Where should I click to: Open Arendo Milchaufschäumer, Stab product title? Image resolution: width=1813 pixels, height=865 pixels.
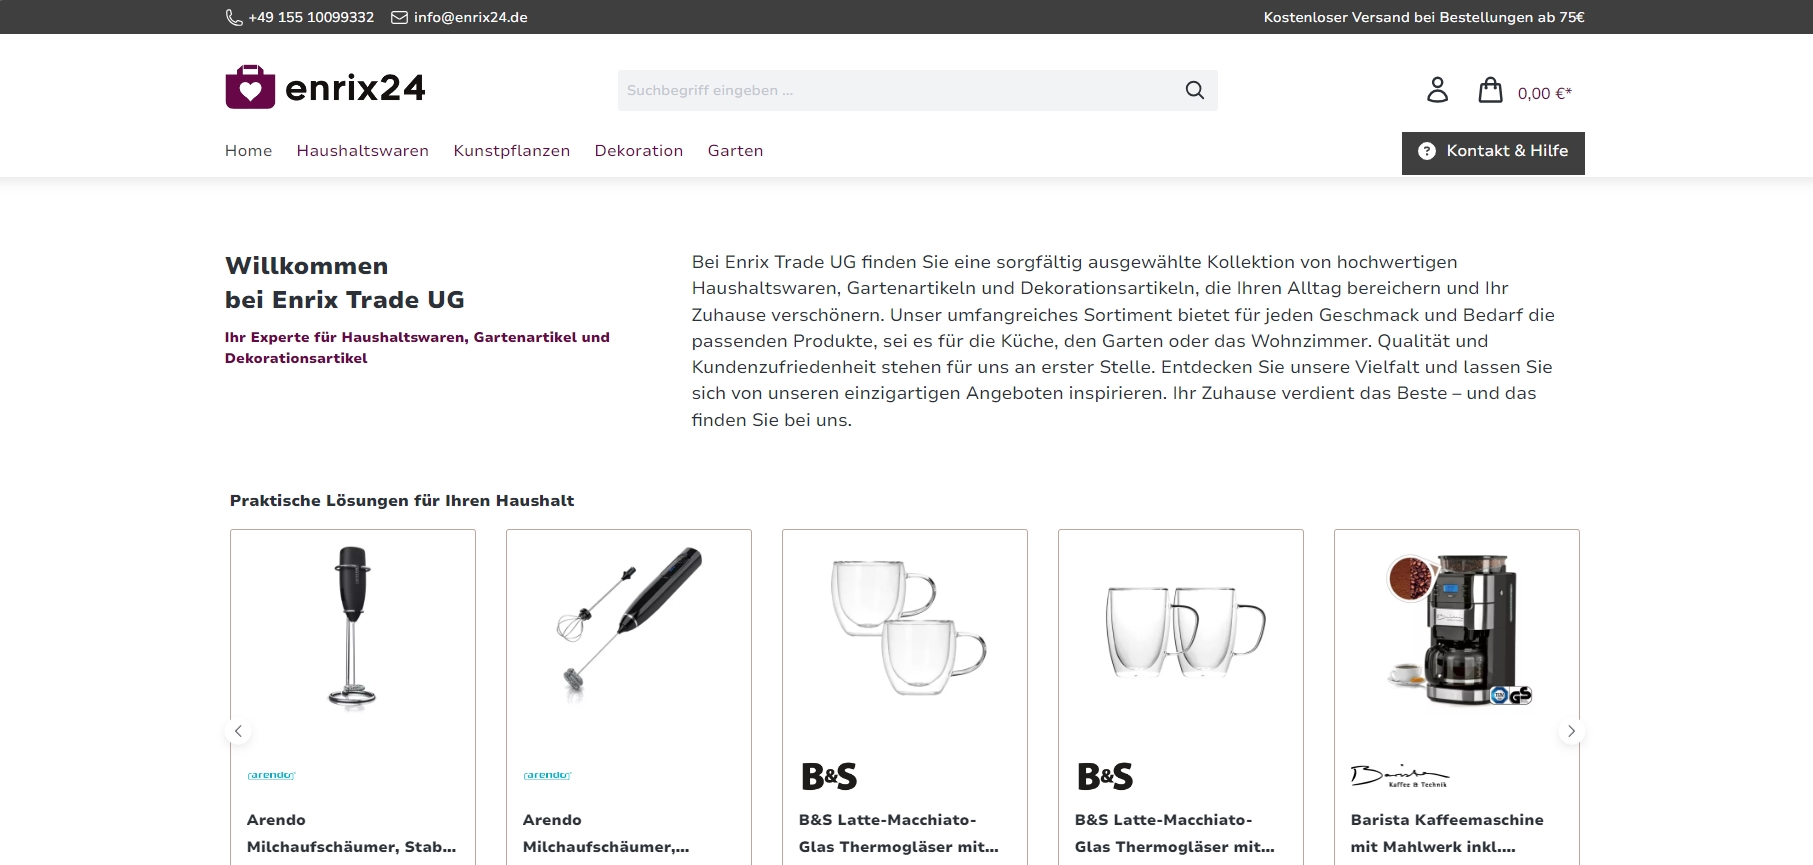pyautogui.click(x=351, y=833)
